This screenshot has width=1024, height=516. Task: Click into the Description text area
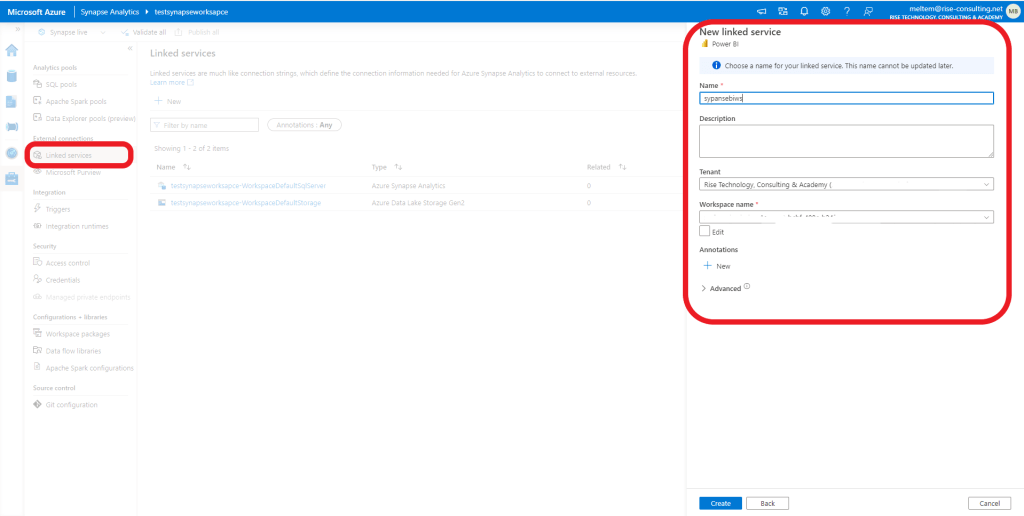coord(846,140)
